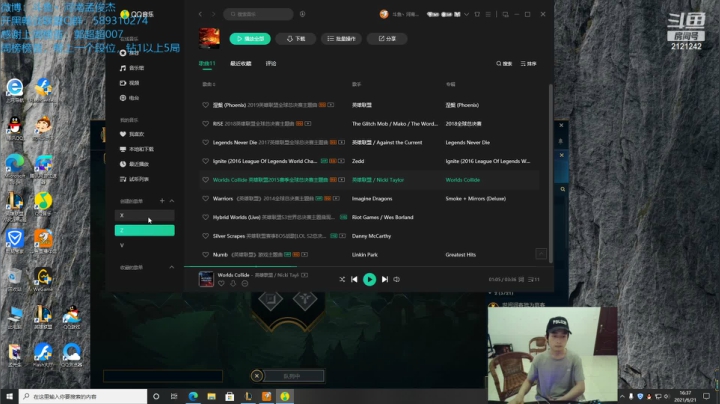The width and height of the screenshot is (720, 404).
Task: Select playlist V in the sidebar
Action: pos(144,245)
